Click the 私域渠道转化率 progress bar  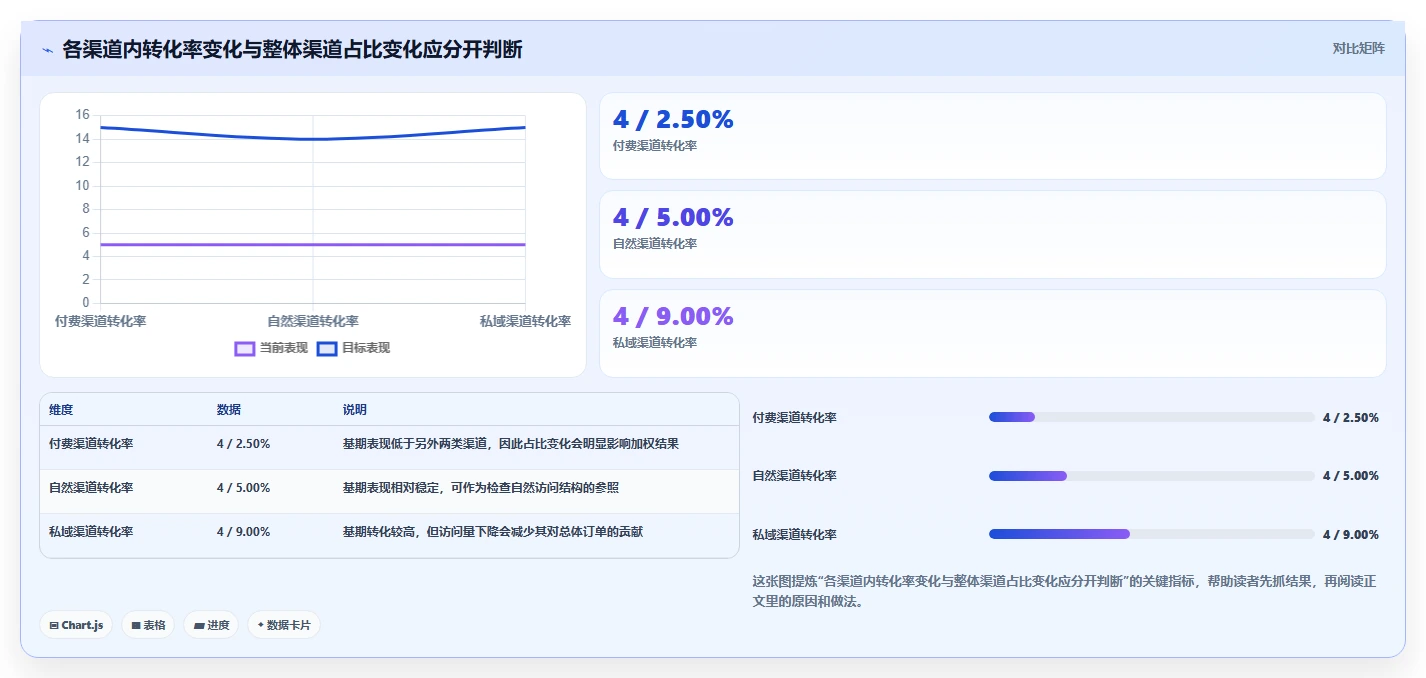(x=1152, y=534)
